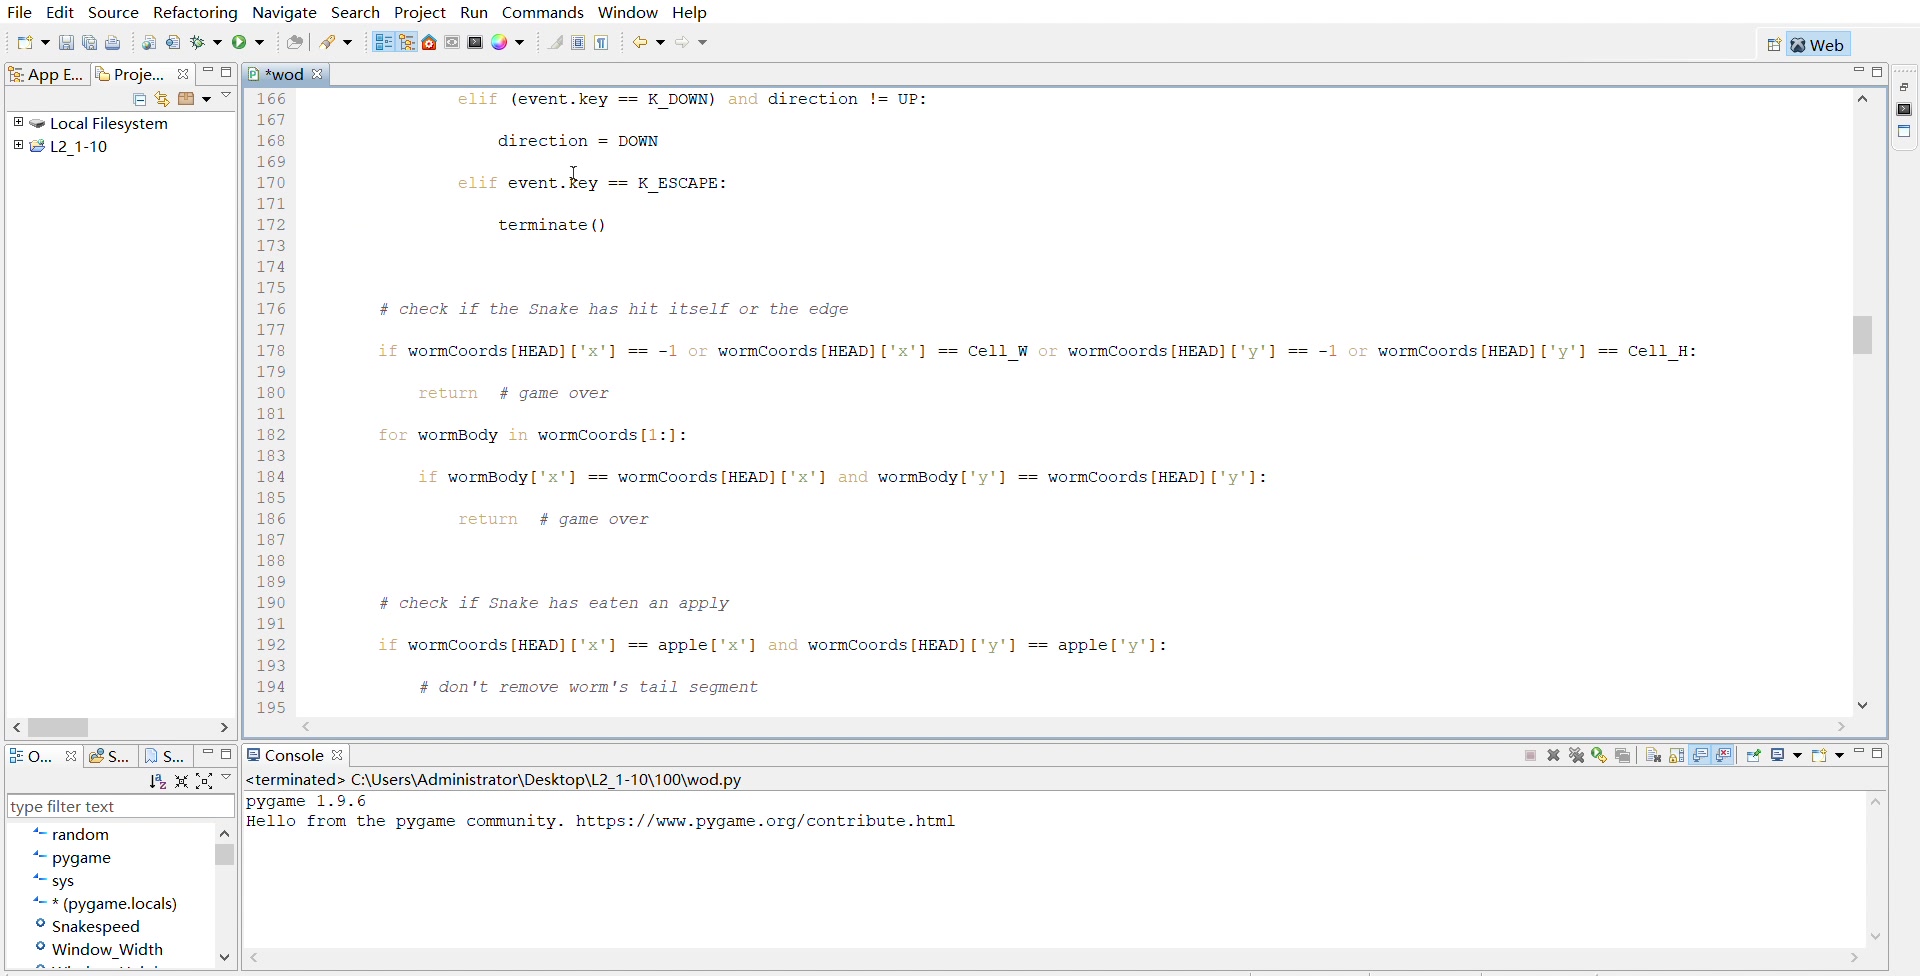
Task: Click the Open folder icon
Action: [295, 43]
